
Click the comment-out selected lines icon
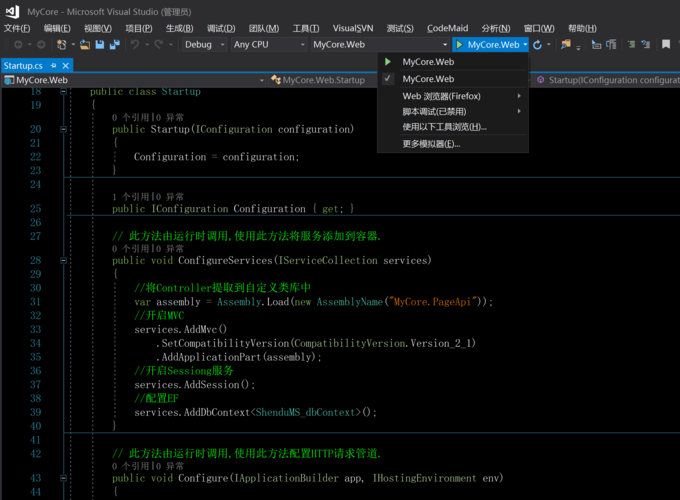tap(631, 44)
